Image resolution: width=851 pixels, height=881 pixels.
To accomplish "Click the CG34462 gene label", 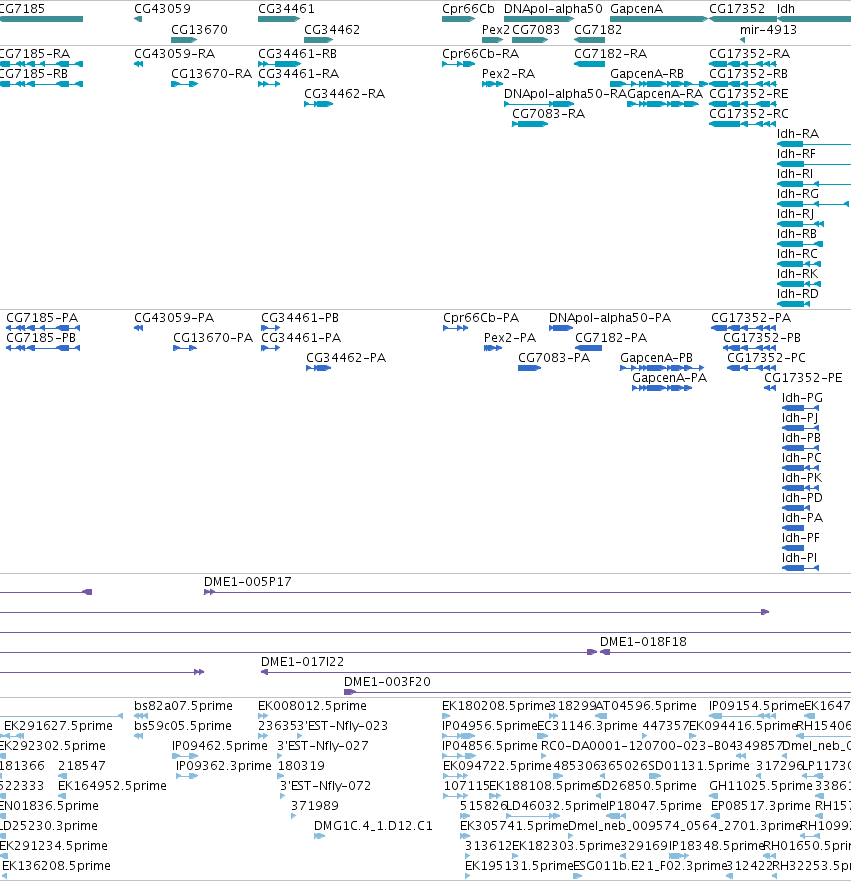I will tap(332, 30).
